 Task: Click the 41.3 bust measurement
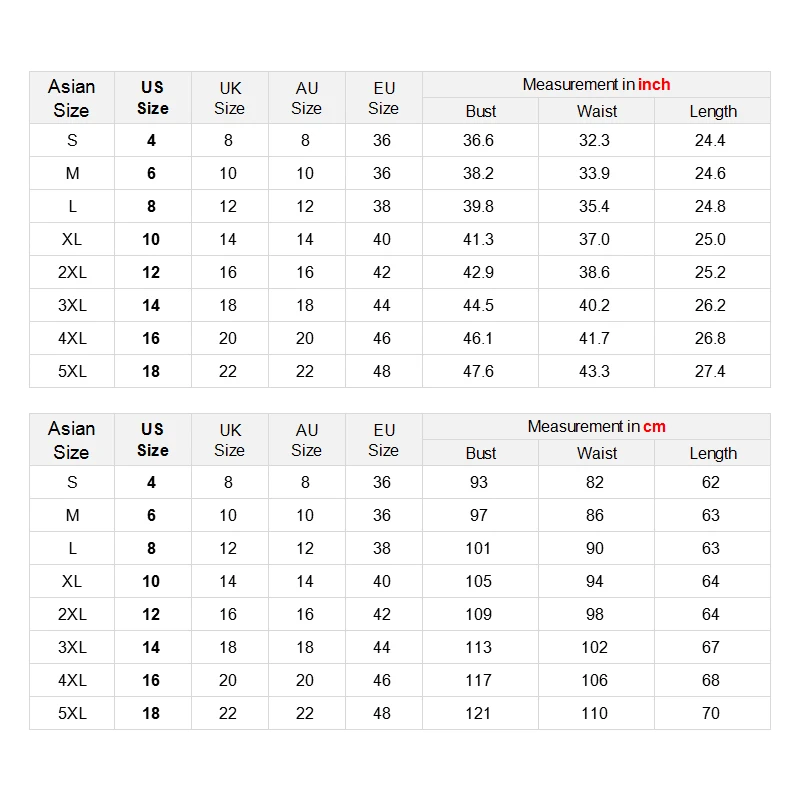pyautogui.click(x=479, y=239)
